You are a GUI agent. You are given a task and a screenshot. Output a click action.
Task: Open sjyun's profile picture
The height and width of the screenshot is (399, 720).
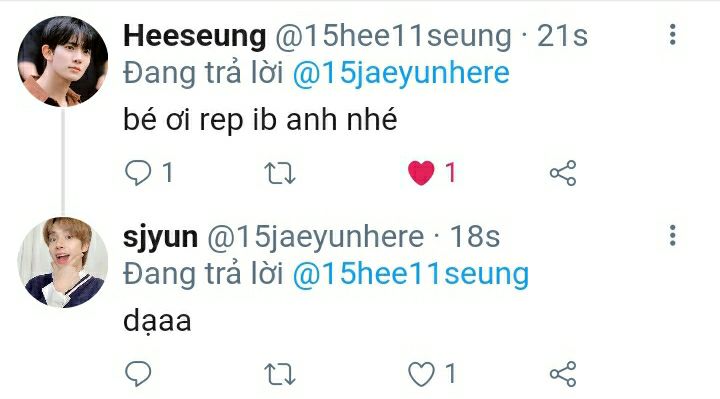tap(63, 262)
